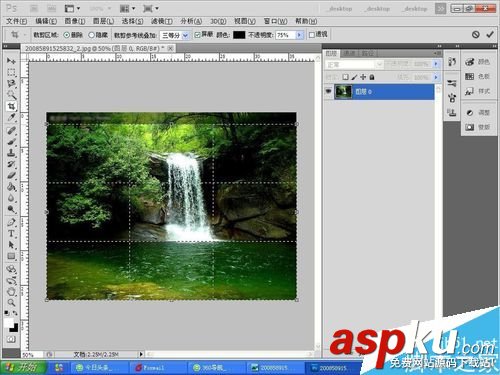Select the Quick Selection tool
Image resolution: width=500 pixels, height=375 pixels.
click(x=11, y=95)
